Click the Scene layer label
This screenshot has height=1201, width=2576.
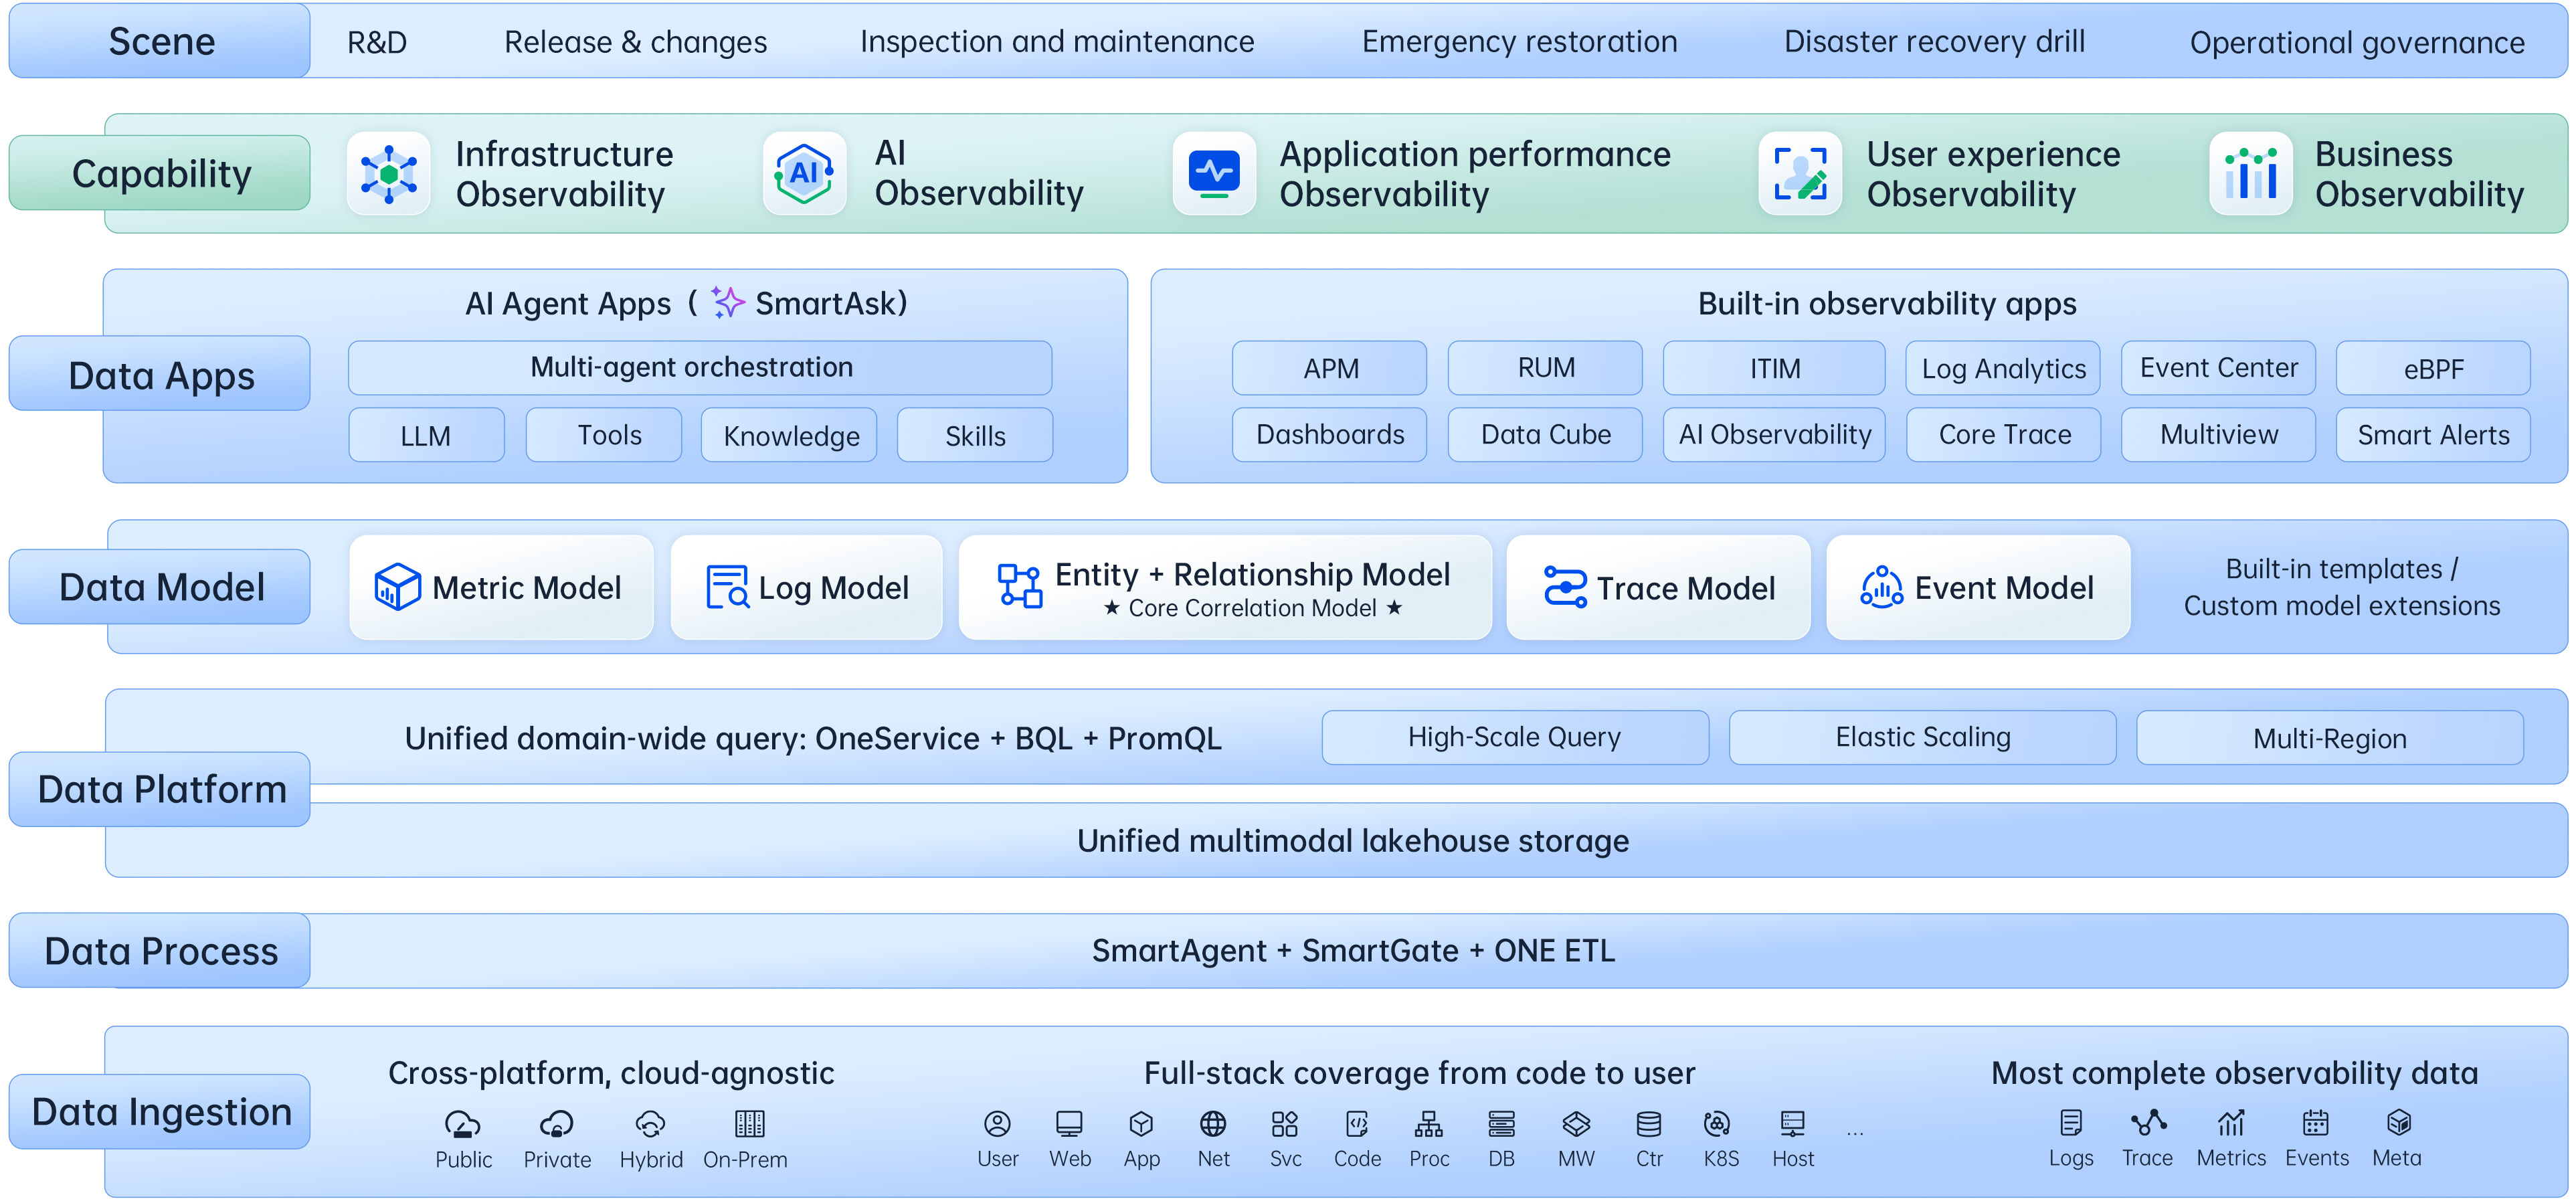[x=160, y=41]
